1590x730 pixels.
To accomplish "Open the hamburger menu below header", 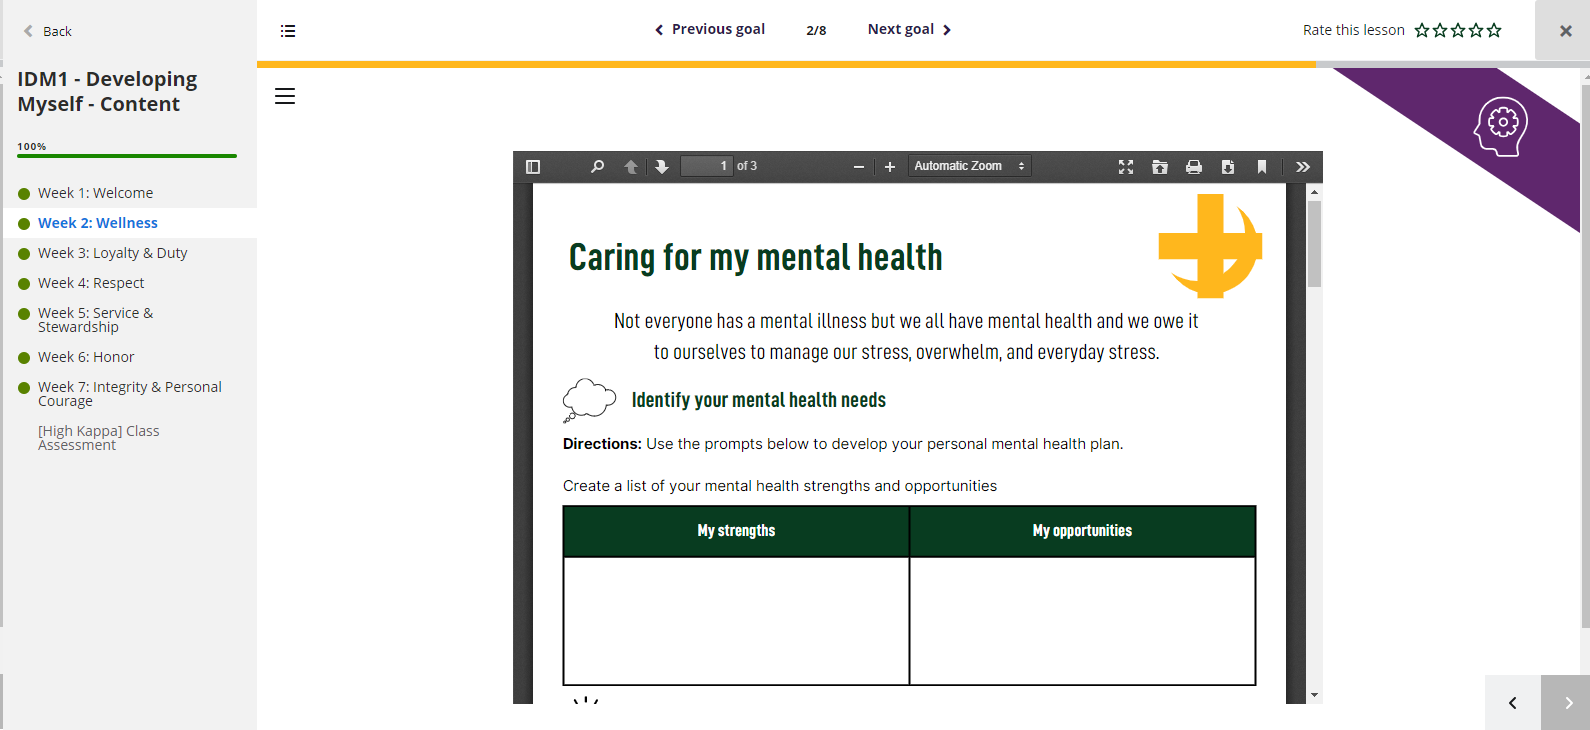I will pos(285,96).
